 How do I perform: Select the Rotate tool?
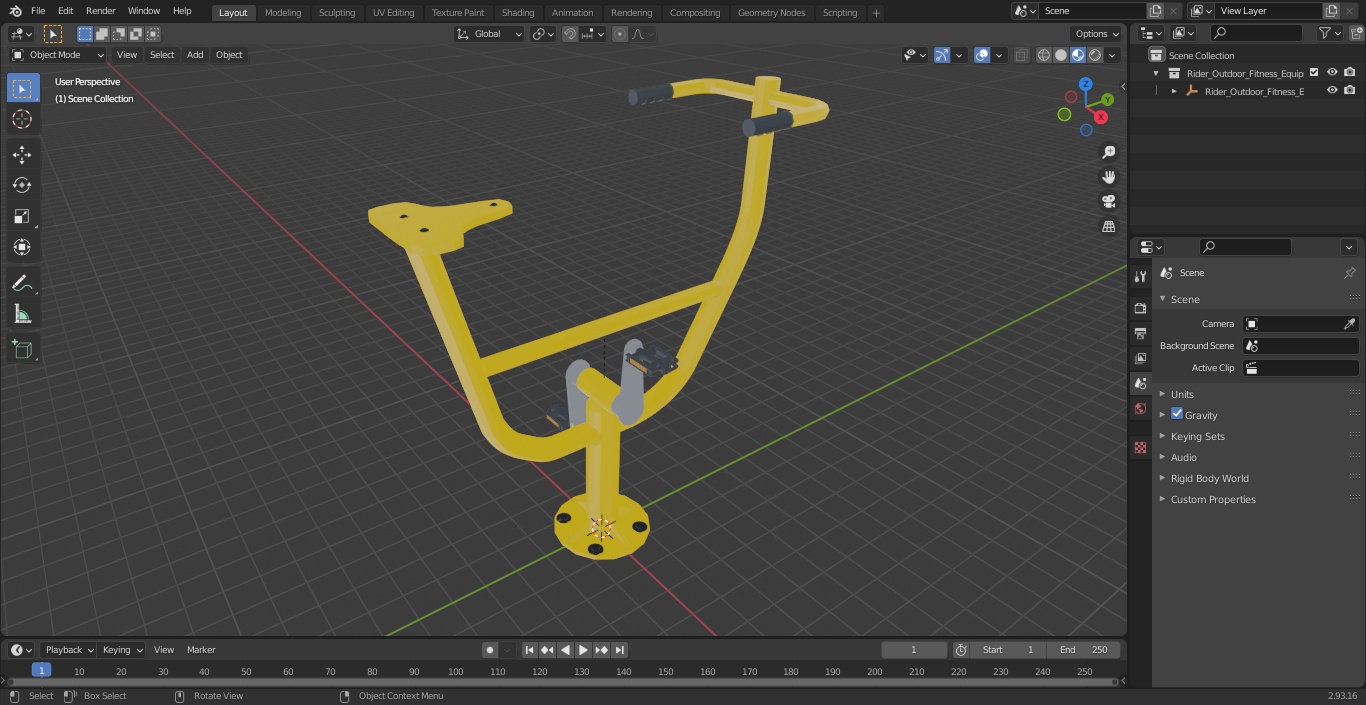click(x=22, y=185)
